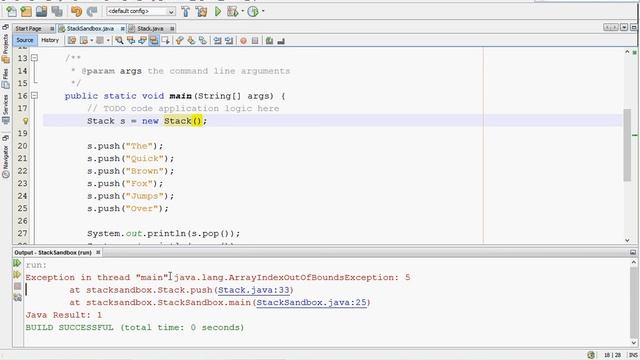Click the Last Edit editor icon
Screen dimensions: 640x360
(72, 40)
